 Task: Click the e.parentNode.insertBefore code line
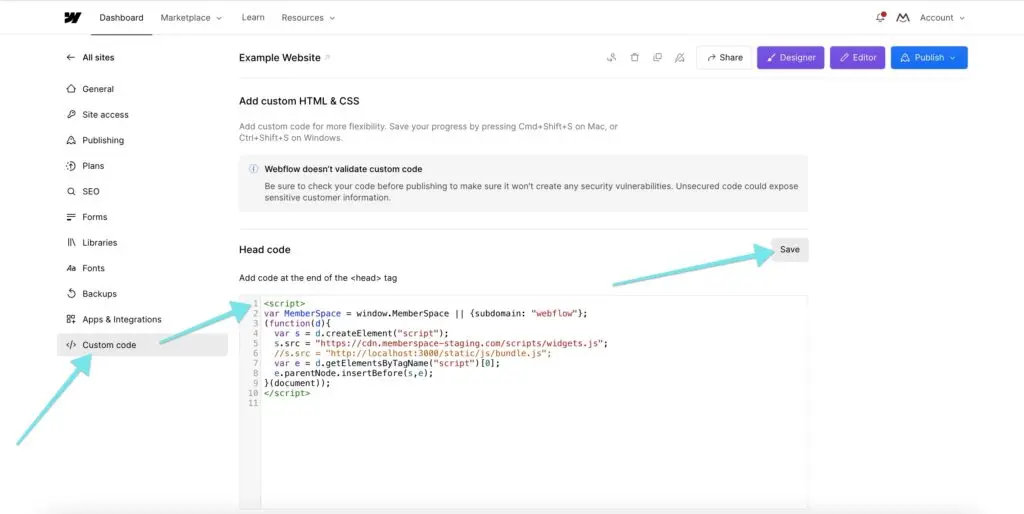(353, 373)
